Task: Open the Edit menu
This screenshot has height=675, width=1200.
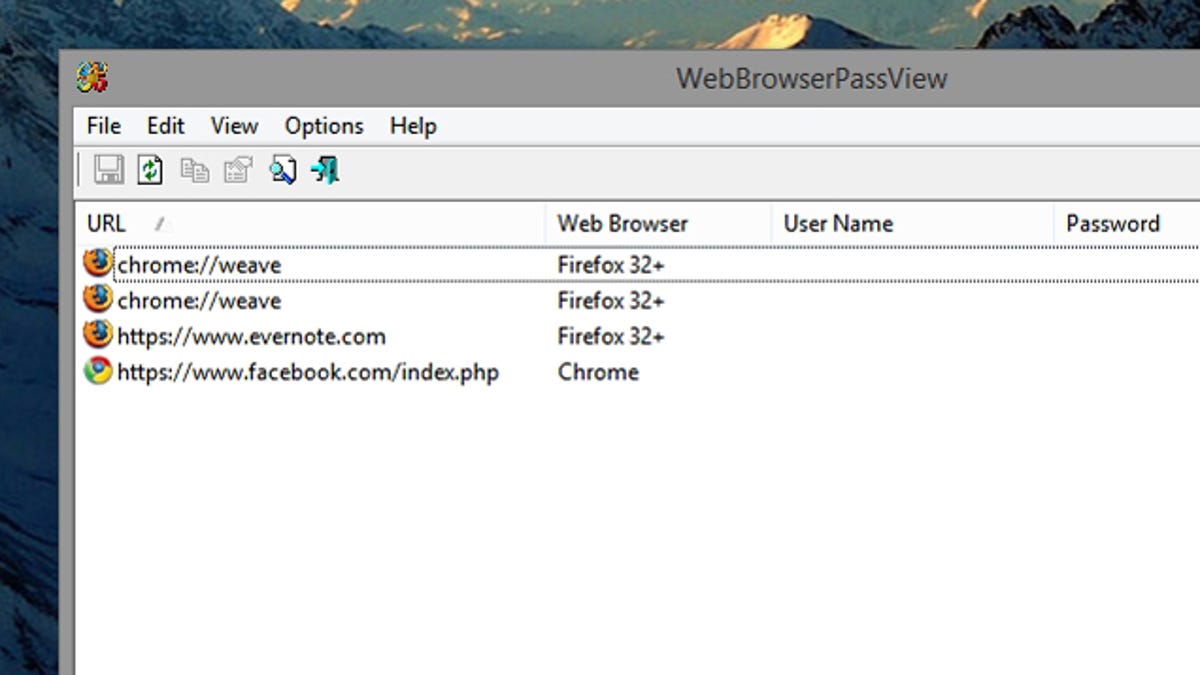Action: coord(166,126)
